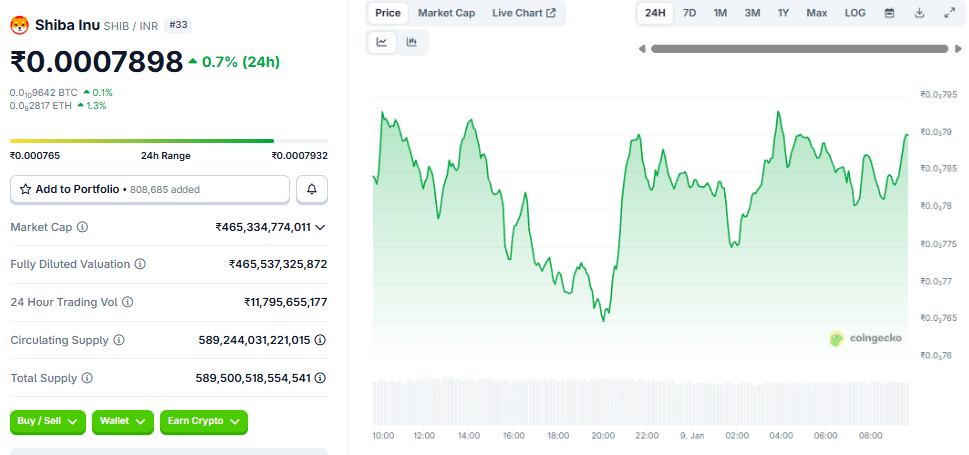Click the ₹0.0007898 current price

click(97, 62)
